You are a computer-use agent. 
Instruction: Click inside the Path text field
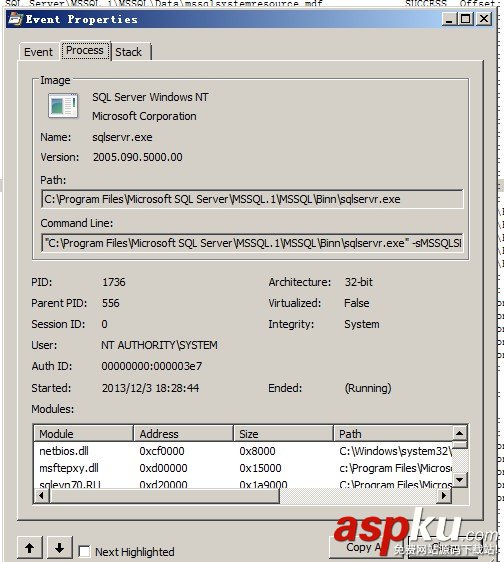(252, 199)
